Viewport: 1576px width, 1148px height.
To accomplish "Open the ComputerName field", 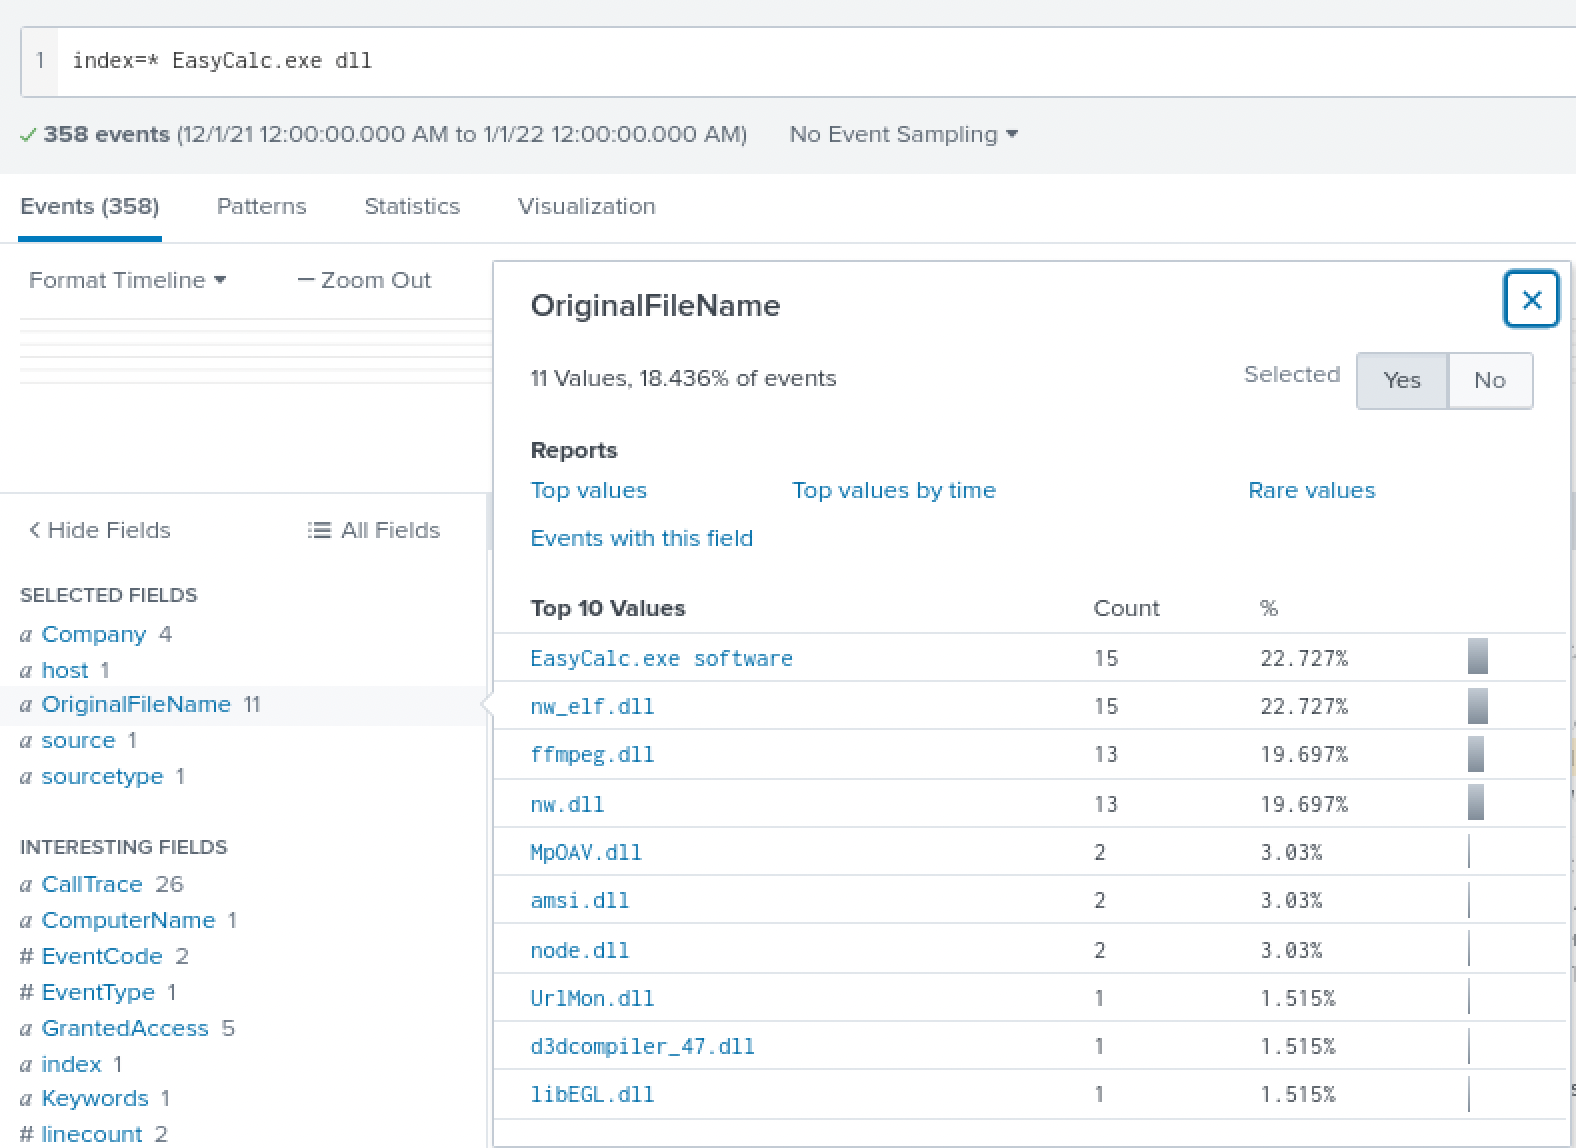I will click(x=128, y=920).
